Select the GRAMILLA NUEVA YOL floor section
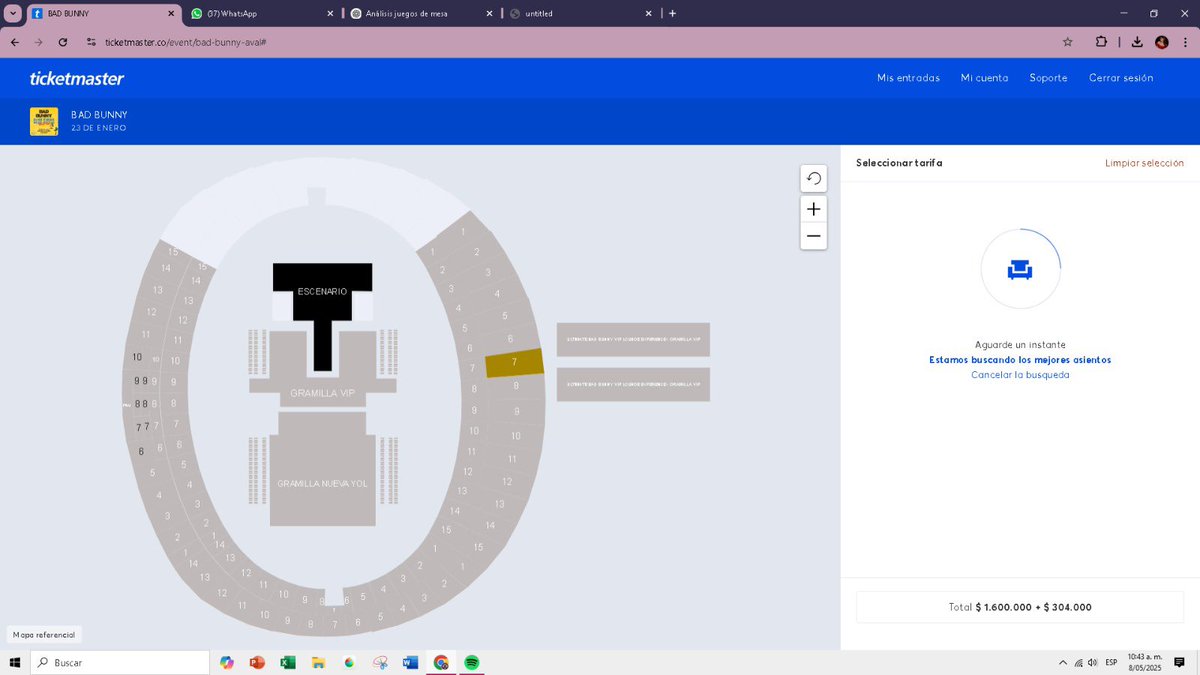Viewport: 1200px width, 675px height. pyautogui.click(x=322, y=483)
